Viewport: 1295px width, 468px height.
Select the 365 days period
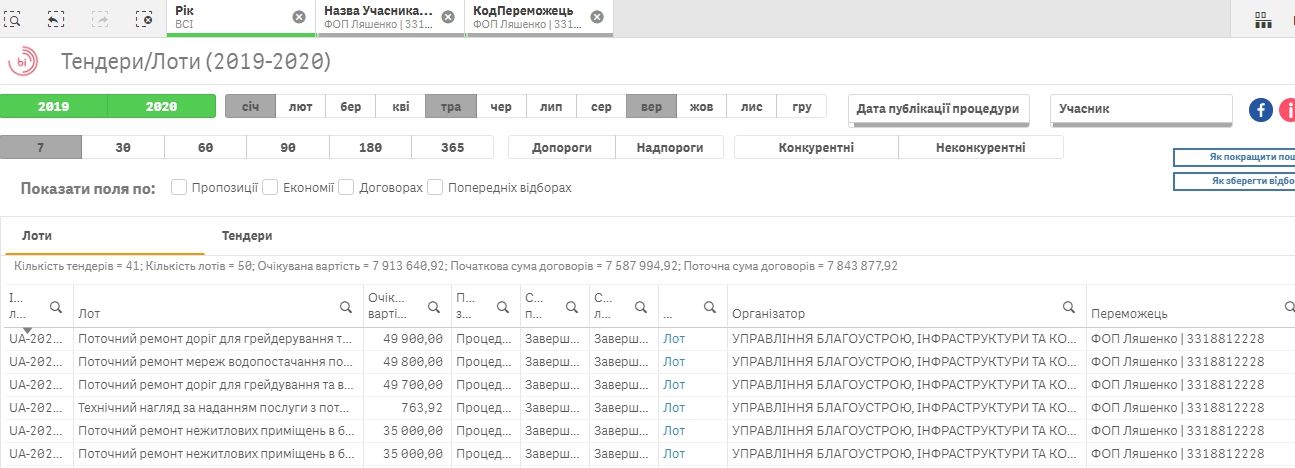(x=452, y=147)
